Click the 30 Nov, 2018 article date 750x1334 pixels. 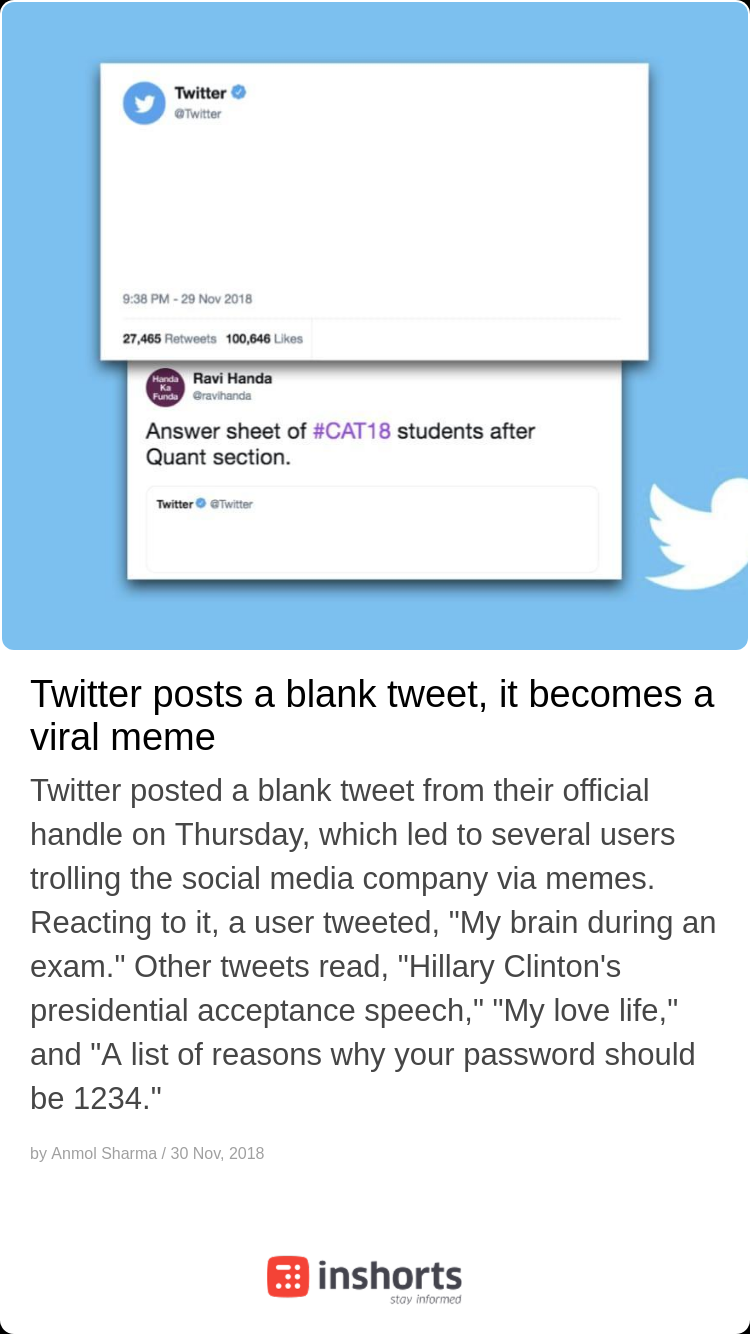(x=217, y=1153)
